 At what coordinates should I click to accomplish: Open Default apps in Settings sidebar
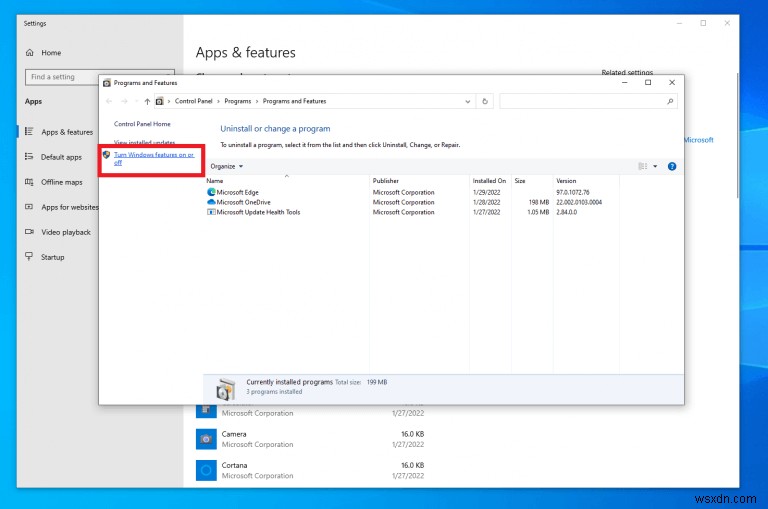[x=61, y=157]
